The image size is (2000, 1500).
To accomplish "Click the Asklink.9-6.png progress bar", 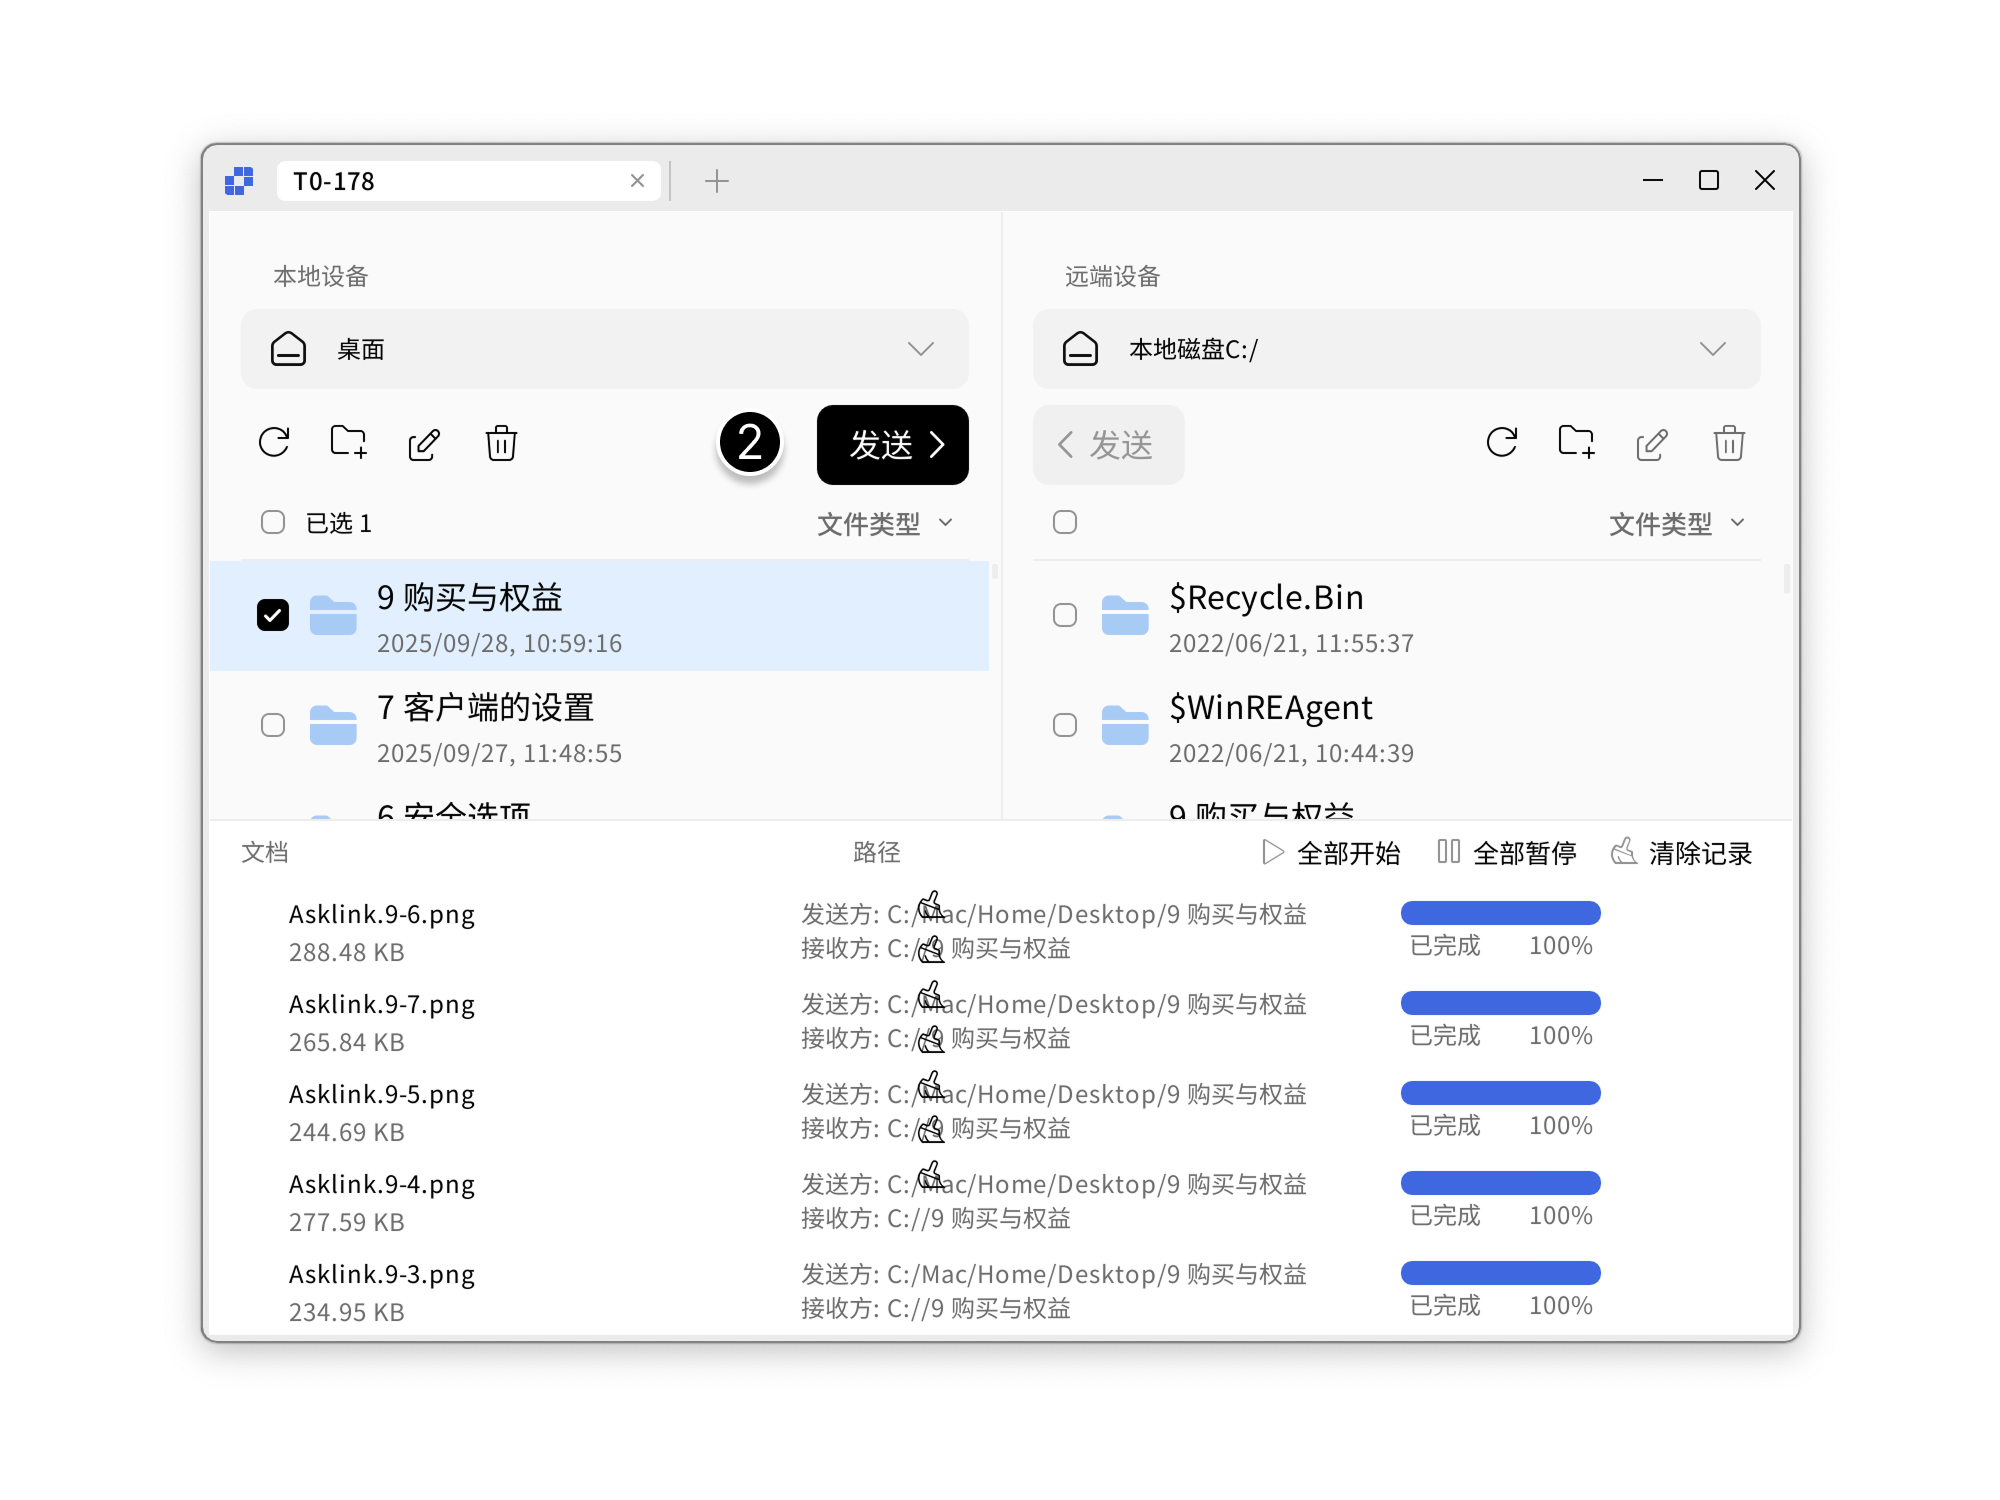I will (1500, 913).
